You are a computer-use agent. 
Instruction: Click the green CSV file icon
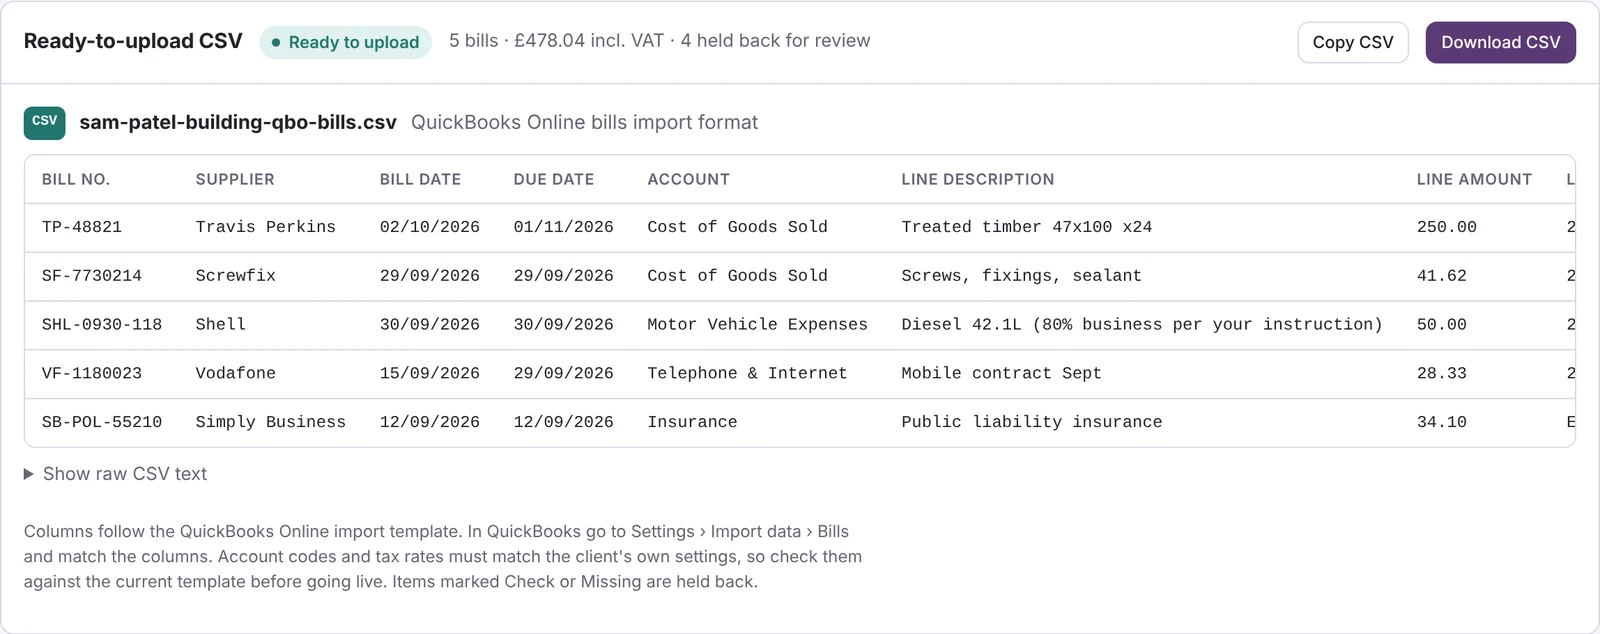coord(45,122)
